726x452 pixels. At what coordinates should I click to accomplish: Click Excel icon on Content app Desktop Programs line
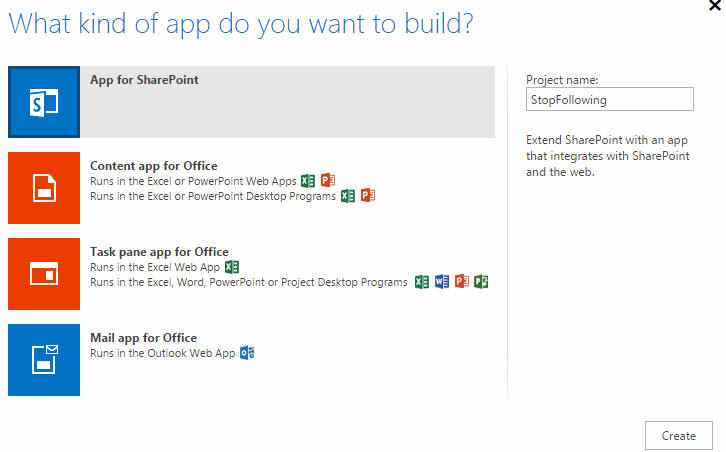tap(348, 196)
